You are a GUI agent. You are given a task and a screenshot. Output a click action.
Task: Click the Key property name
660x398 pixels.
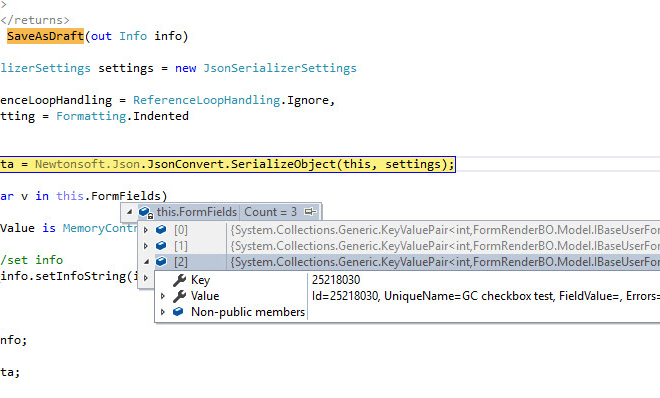point(200,280)
